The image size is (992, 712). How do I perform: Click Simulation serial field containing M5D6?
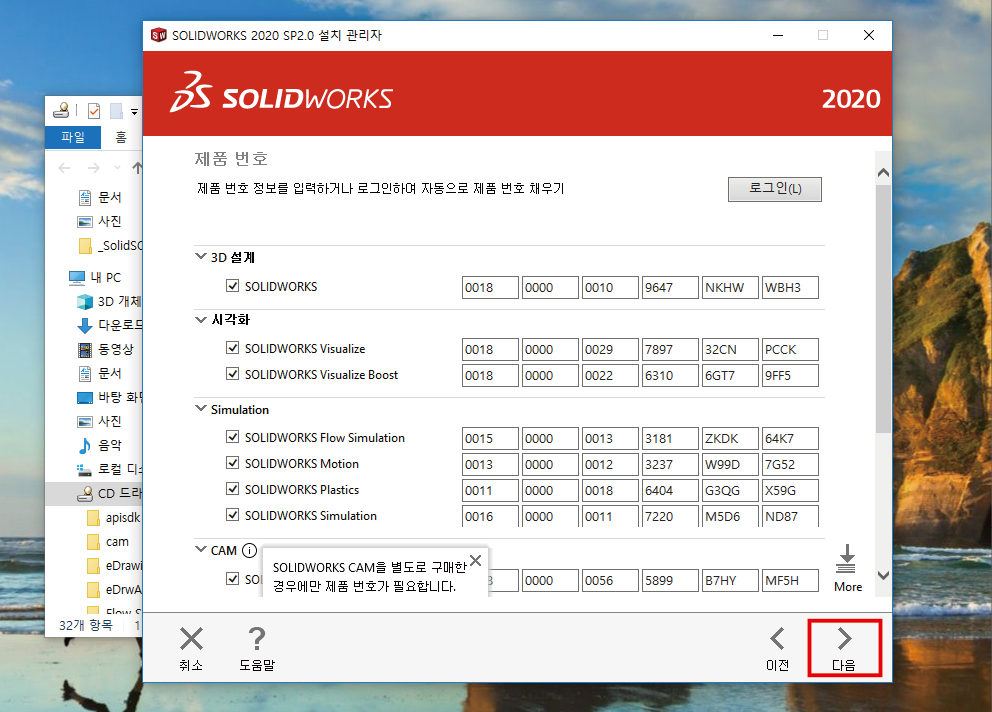(x=730, y=516)
